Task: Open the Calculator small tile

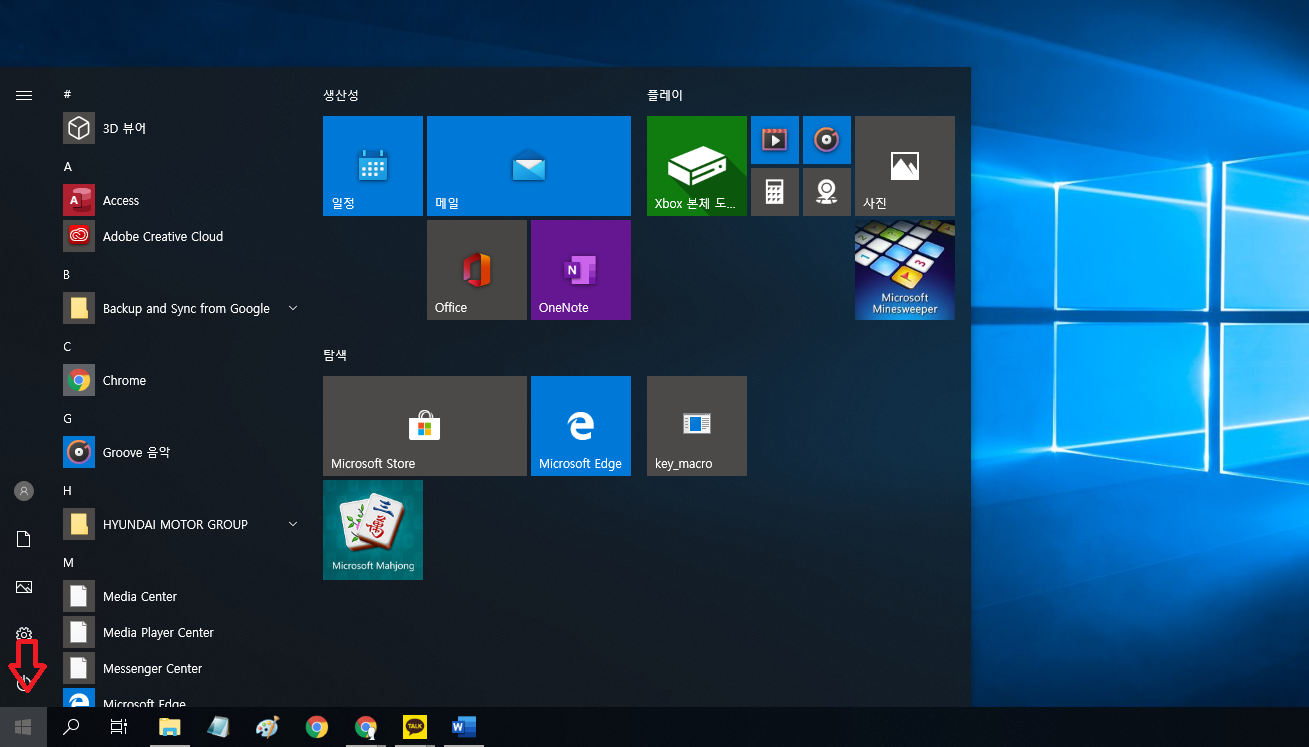Action: 775,192
